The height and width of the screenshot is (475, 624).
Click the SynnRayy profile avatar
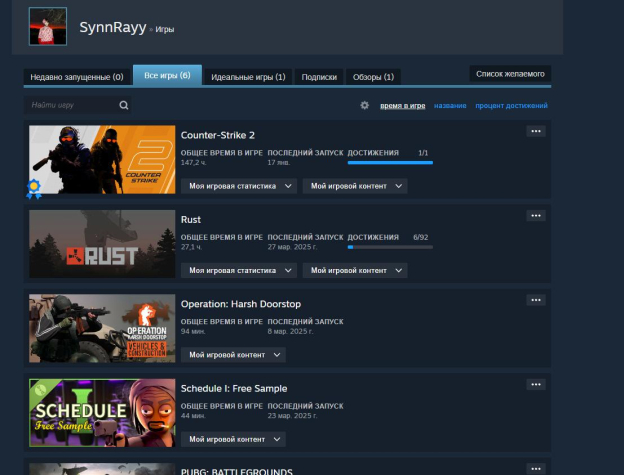coord(48,27)
